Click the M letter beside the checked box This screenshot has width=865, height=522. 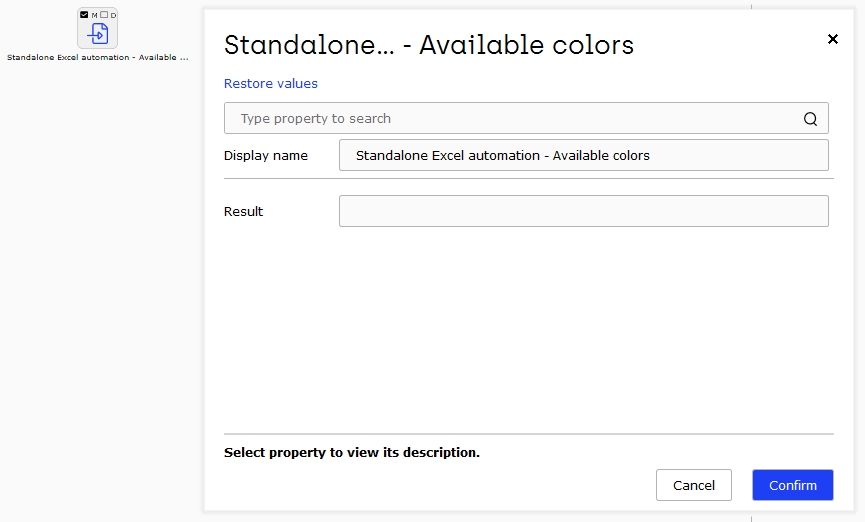click(x=94, y=15)
